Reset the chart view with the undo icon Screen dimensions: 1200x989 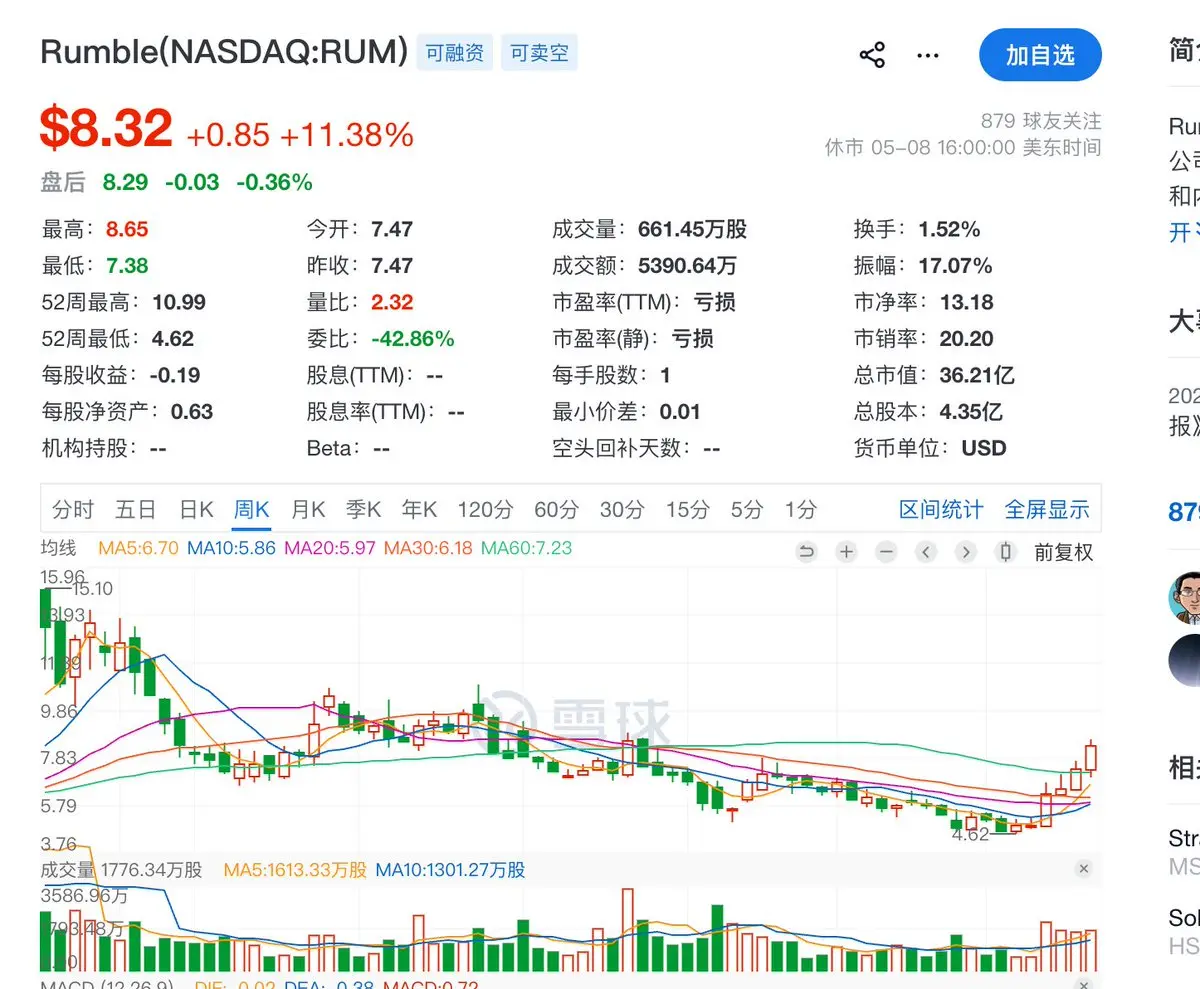(x=807, y=552)
